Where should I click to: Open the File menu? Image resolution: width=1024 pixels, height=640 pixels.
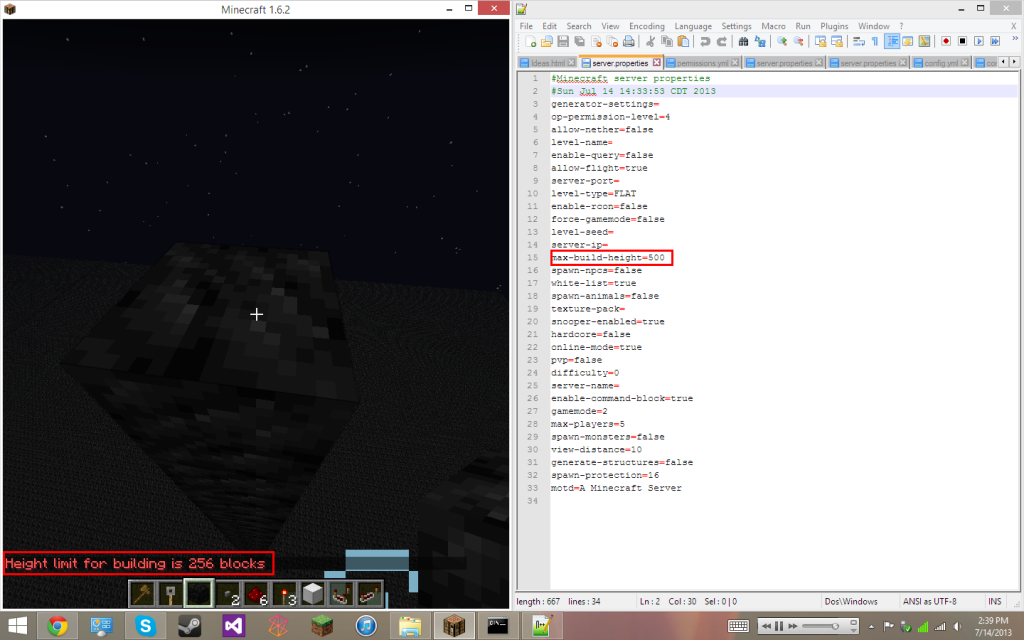pyautogui.click(x=526, y=26)
